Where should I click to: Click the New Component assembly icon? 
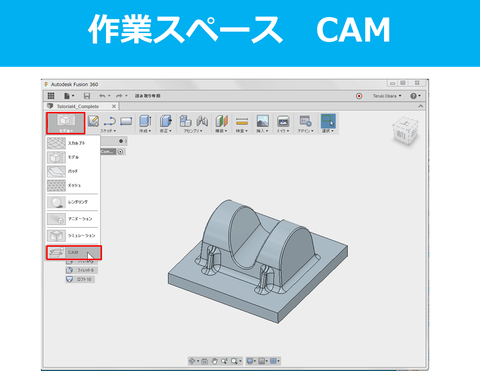pyautogui.click(x=185, y=121)
